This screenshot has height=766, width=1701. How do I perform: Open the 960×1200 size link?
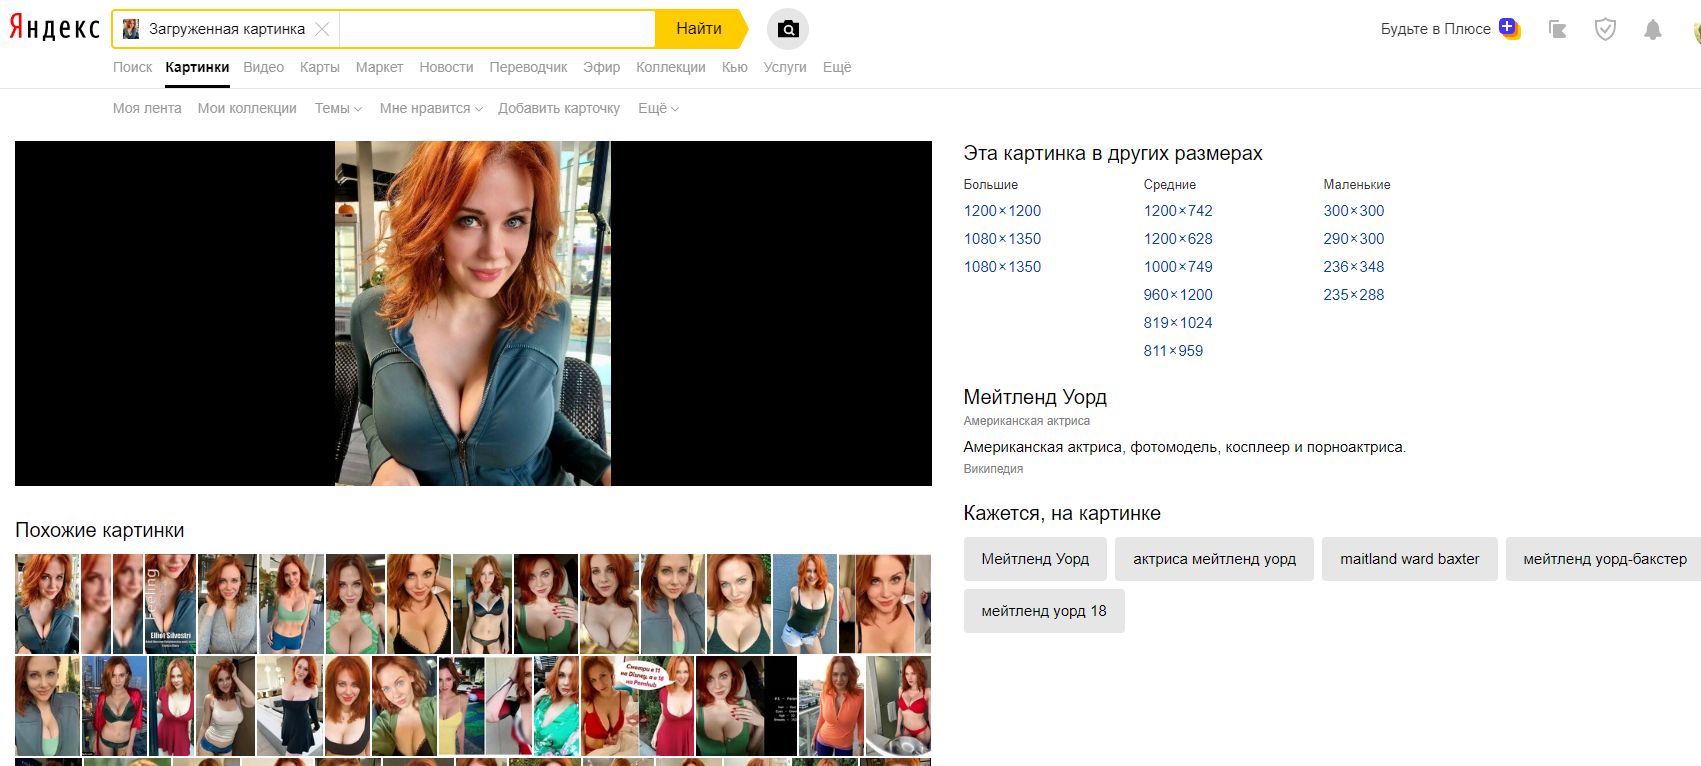[x=1178, y=295]
